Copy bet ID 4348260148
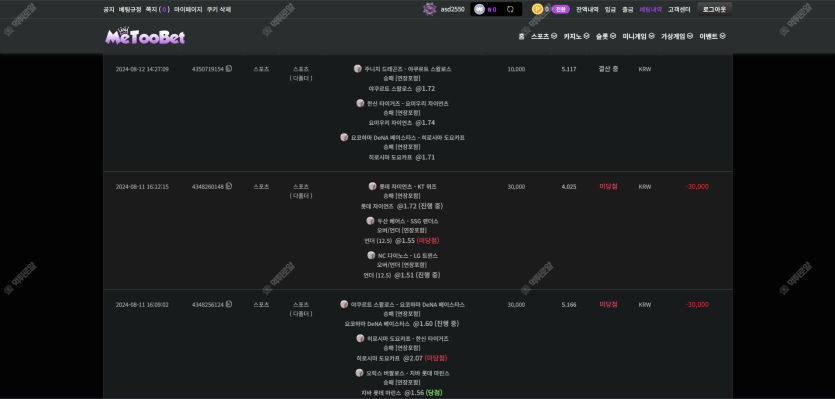This screenshot has width=835, height=399. pyautogui.click(x=229, y=186)
